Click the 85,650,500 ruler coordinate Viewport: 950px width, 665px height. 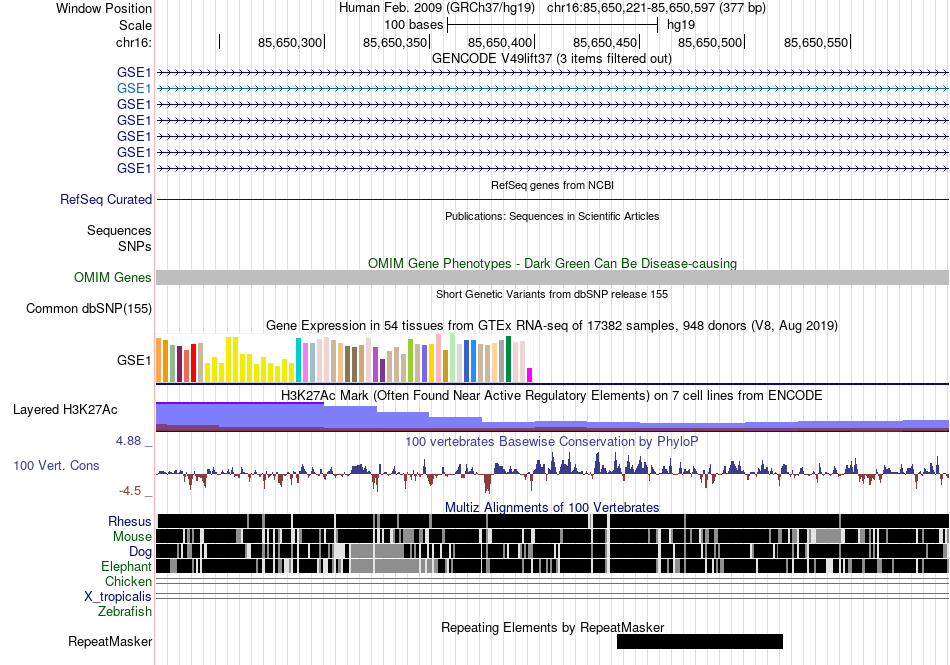click(x=710, y=42)
